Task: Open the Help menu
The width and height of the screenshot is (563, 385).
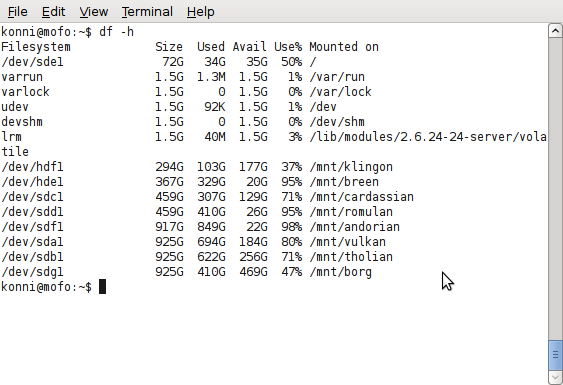Action: click(x=200, y=12)
